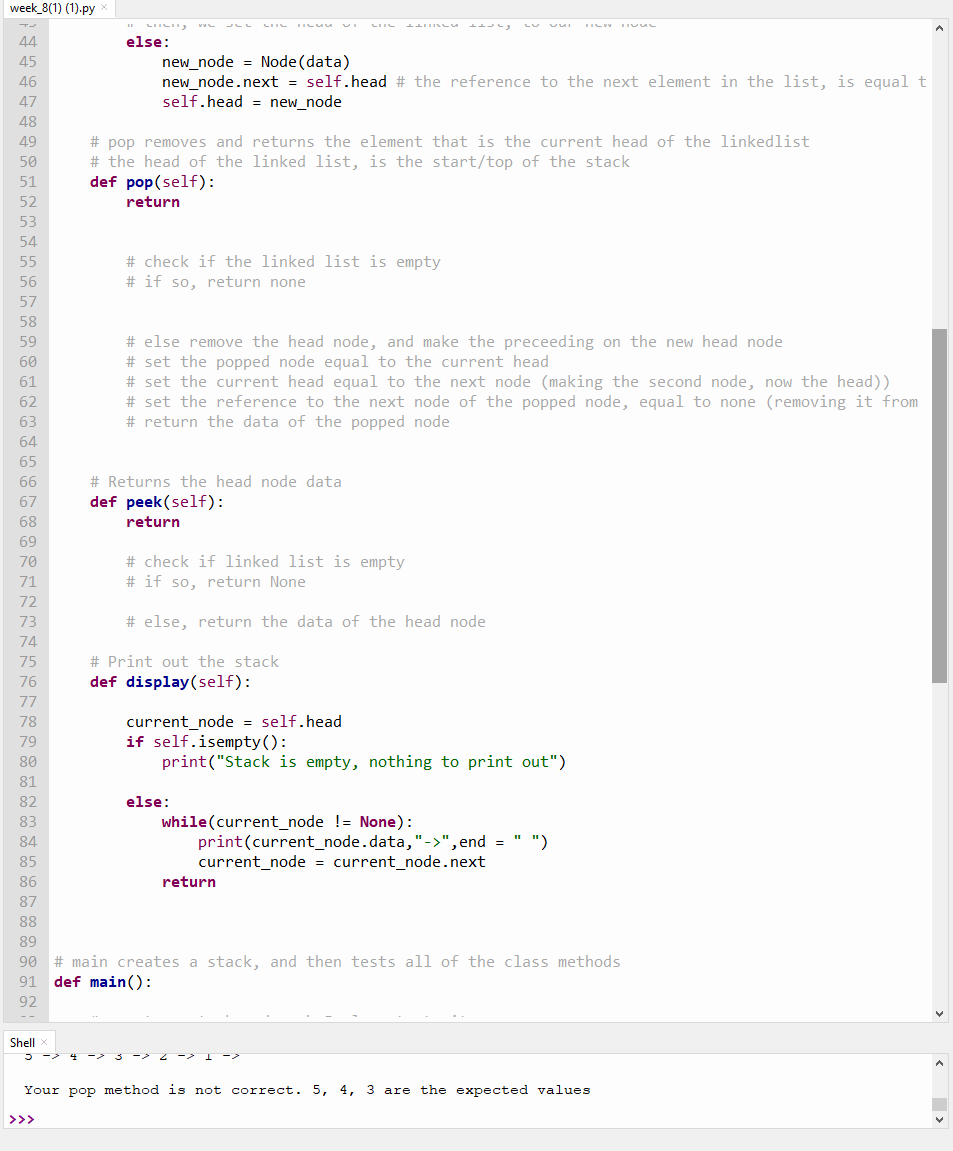Close the Shell pane
Viewport: 953px width, 1151px height.
click(x=46, y=1042)
